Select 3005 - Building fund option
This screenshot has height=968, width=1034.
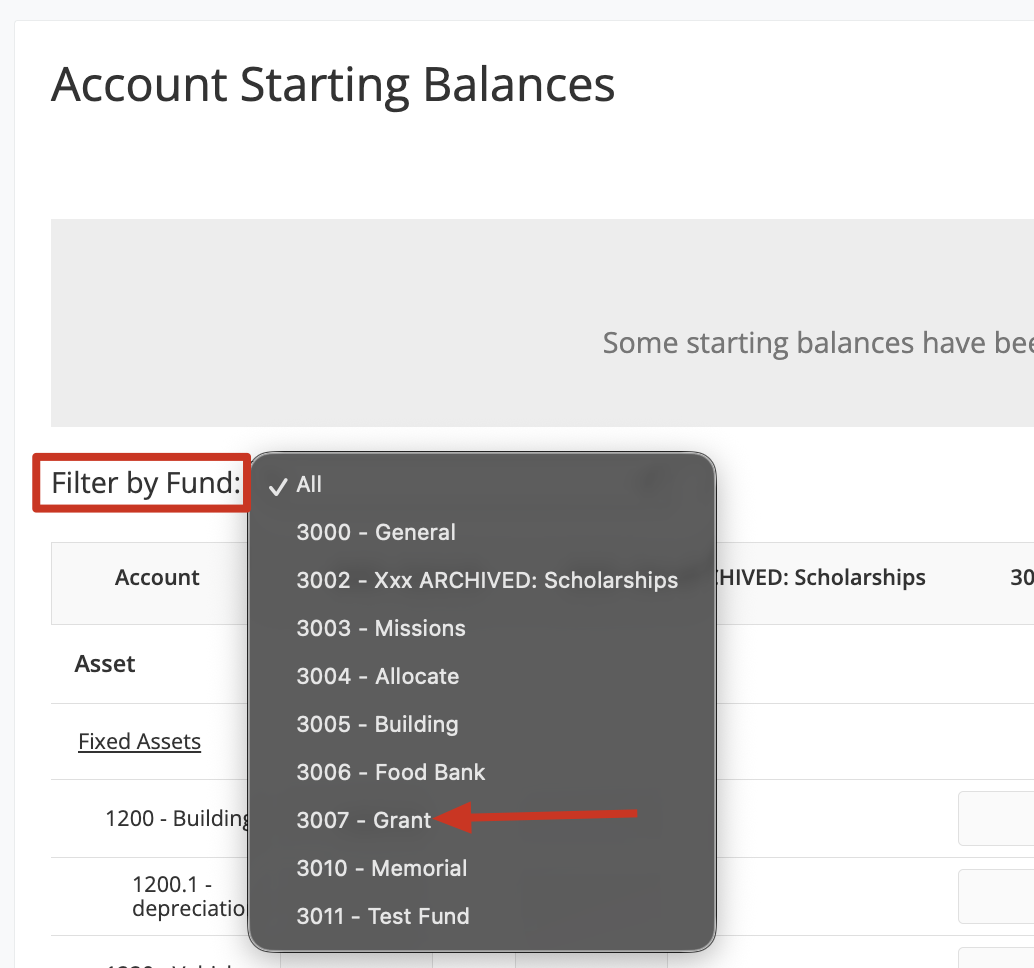tap(377, 724)
